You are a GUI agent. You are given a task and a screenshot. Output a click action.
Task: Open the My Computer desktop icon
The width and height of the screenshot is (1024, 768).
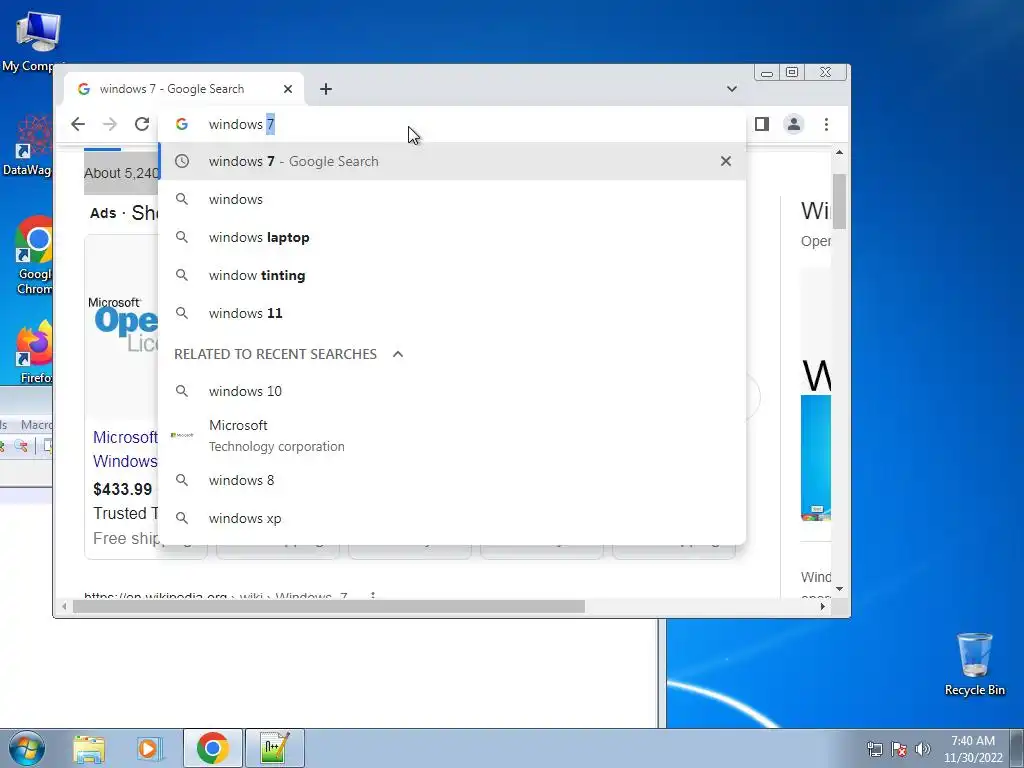pyautogui.click(x=33, y=40)
